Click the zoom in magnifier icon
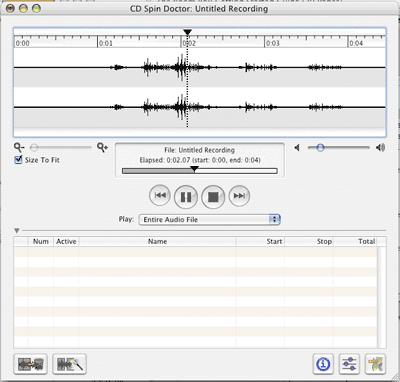Screen dimensions: 400x382 [102, 147]
